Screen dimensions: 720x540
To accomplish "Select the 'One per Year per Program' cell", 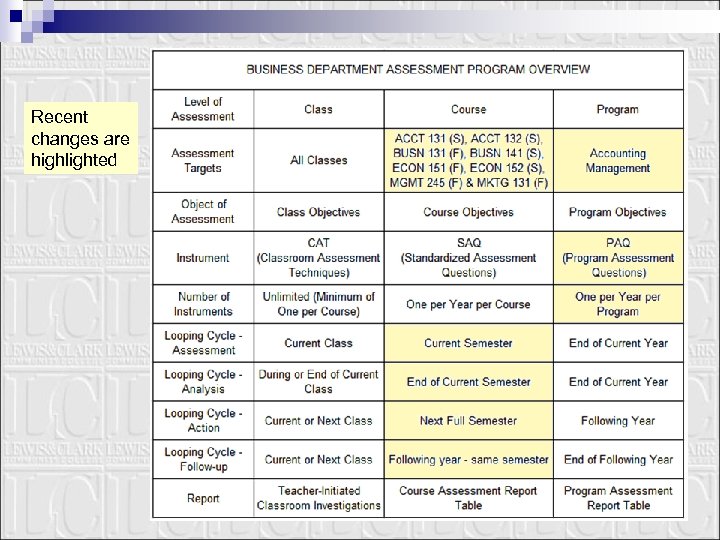I will click(618, 304).
